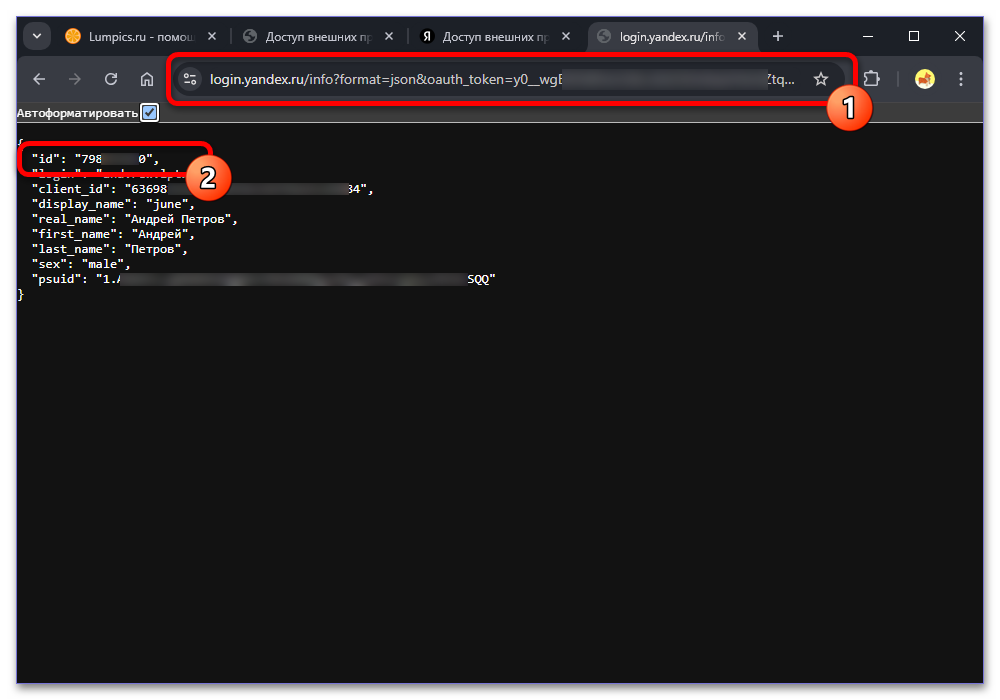
Task: Open the Chrome three-dot menu
Action: point(960,79)
